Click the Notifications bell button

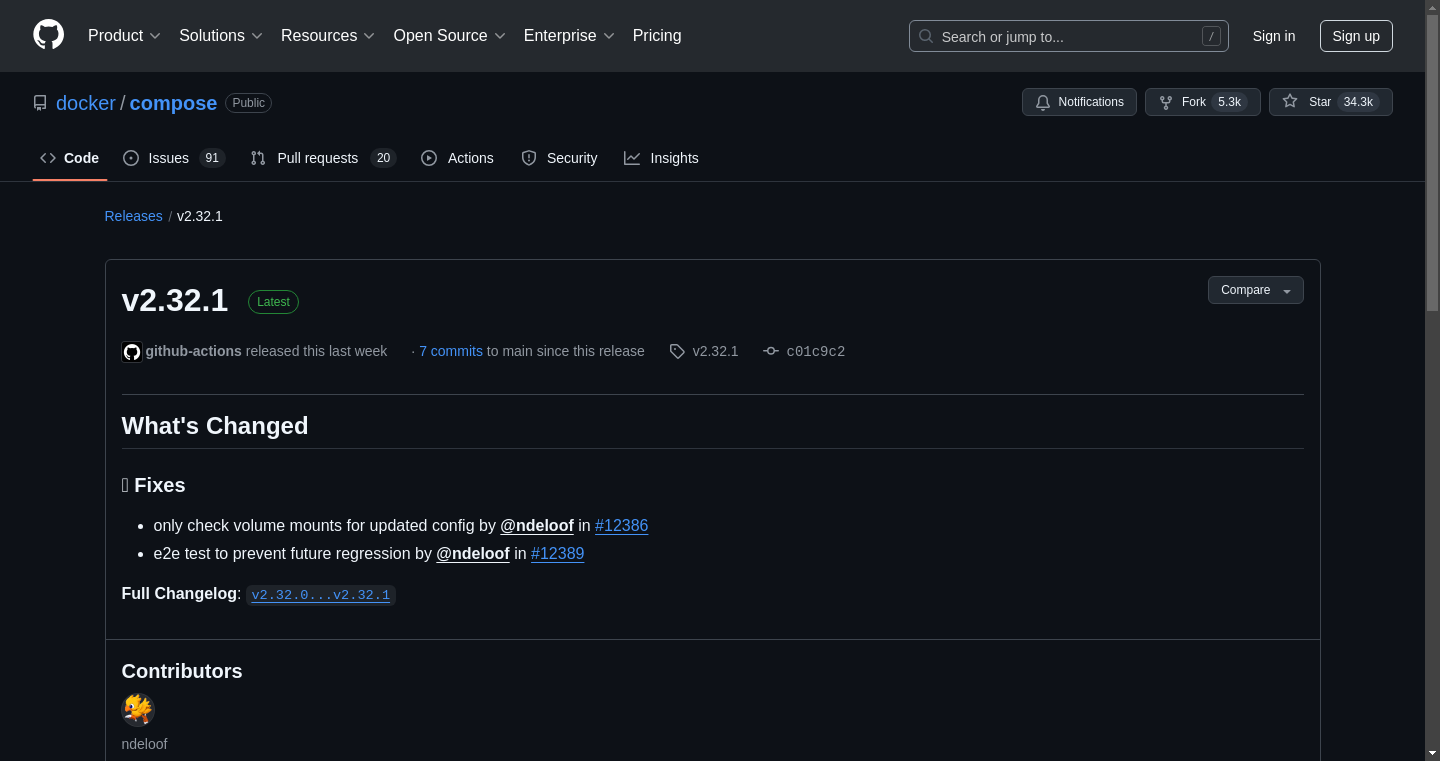[x=1079, y=102]
